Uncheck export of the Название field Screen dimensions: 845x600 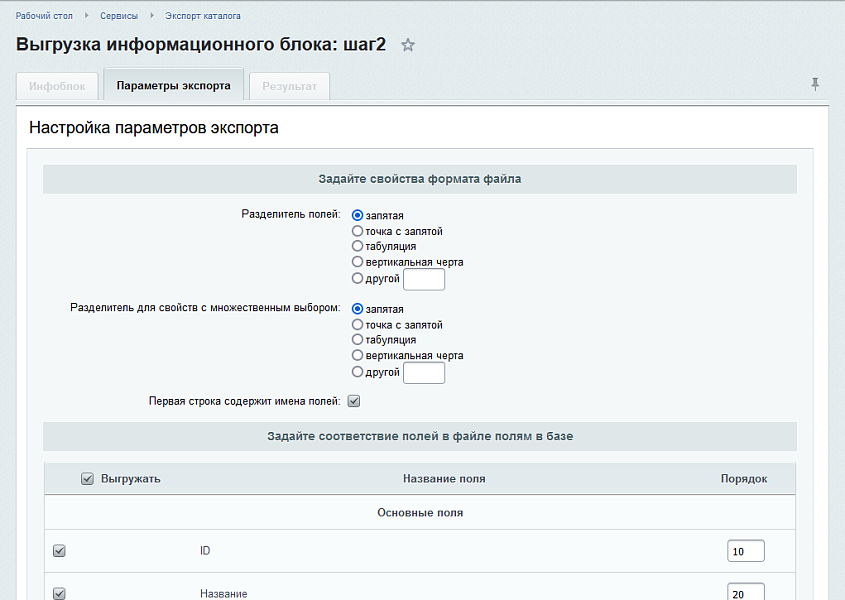click(60, 593)
